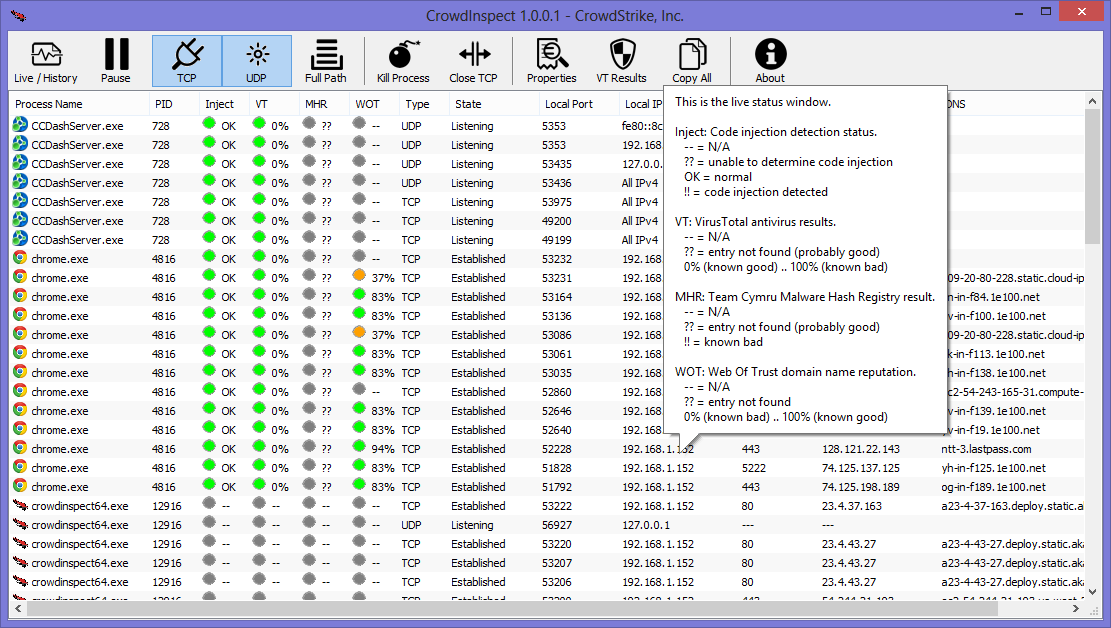Click the vertical scrollbar up arrow
Viewport: 1111px width, 628px height.
point(1092,102)
